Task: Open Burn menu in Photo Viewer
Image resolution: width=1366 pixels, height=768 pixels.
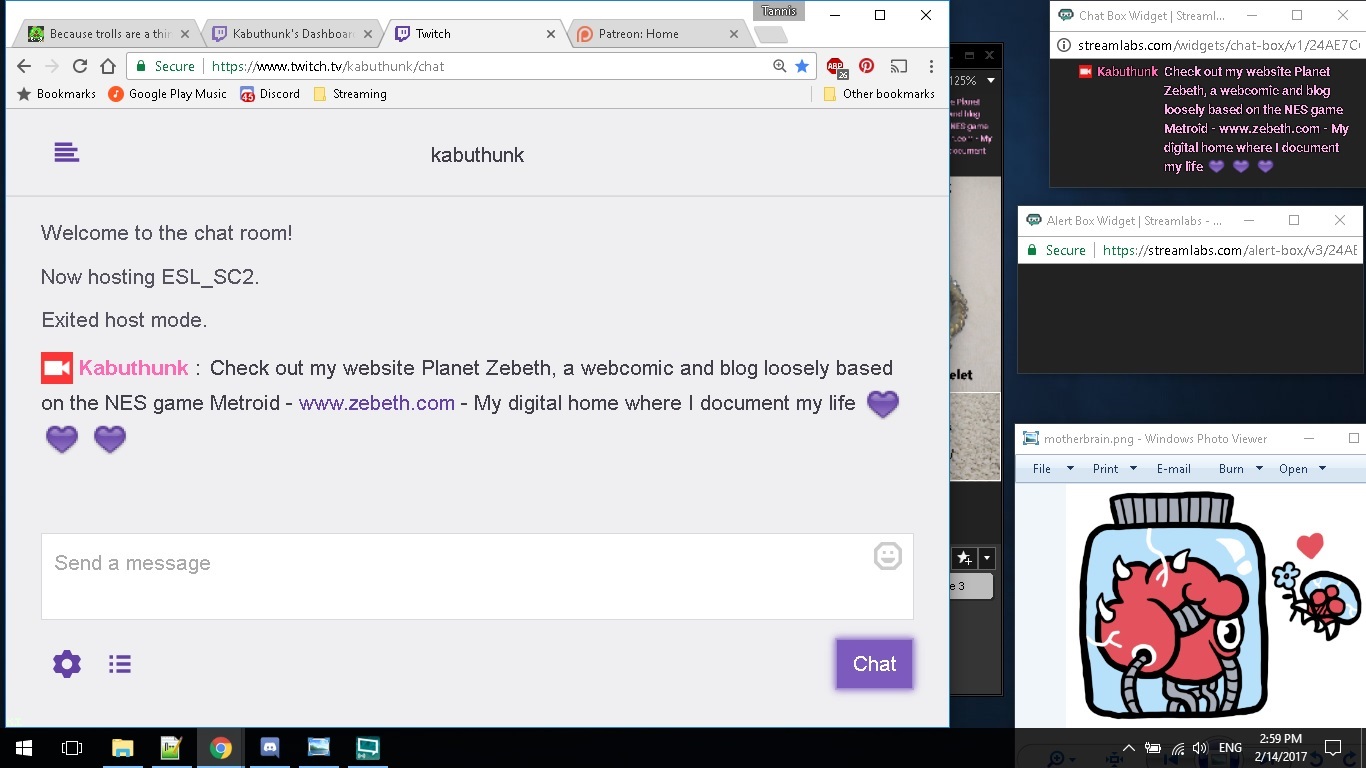Action: (1241, 468)
